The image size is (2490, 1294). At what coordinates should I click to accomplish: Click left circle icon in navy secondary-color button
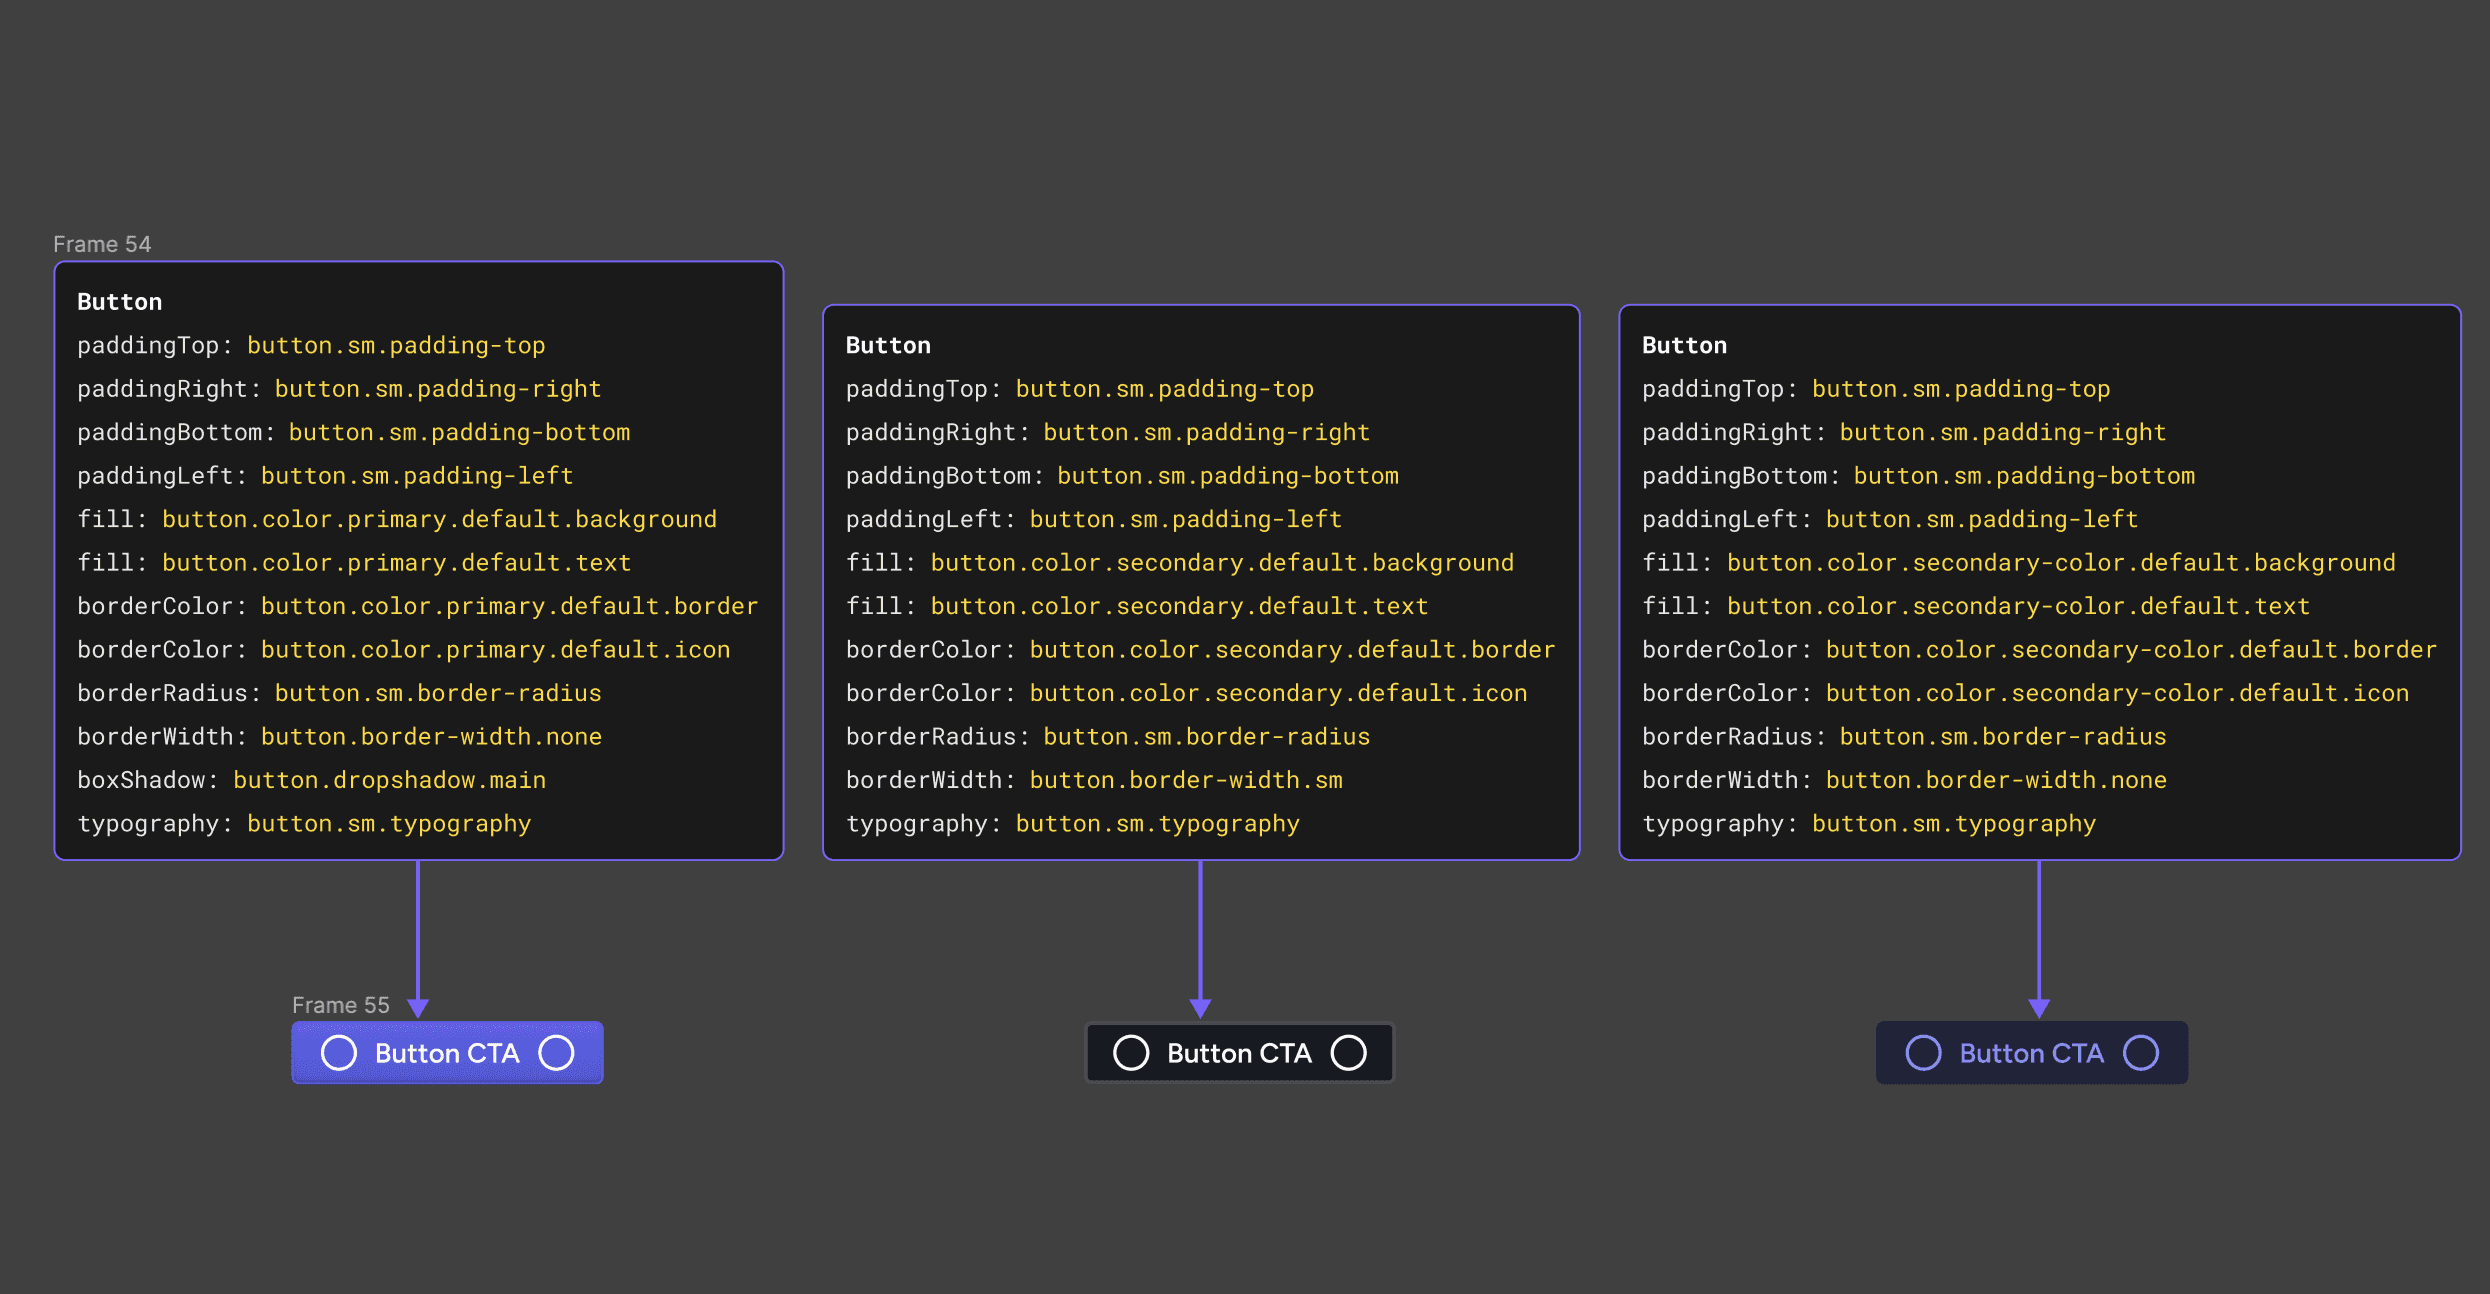tap(1923, 1052)
